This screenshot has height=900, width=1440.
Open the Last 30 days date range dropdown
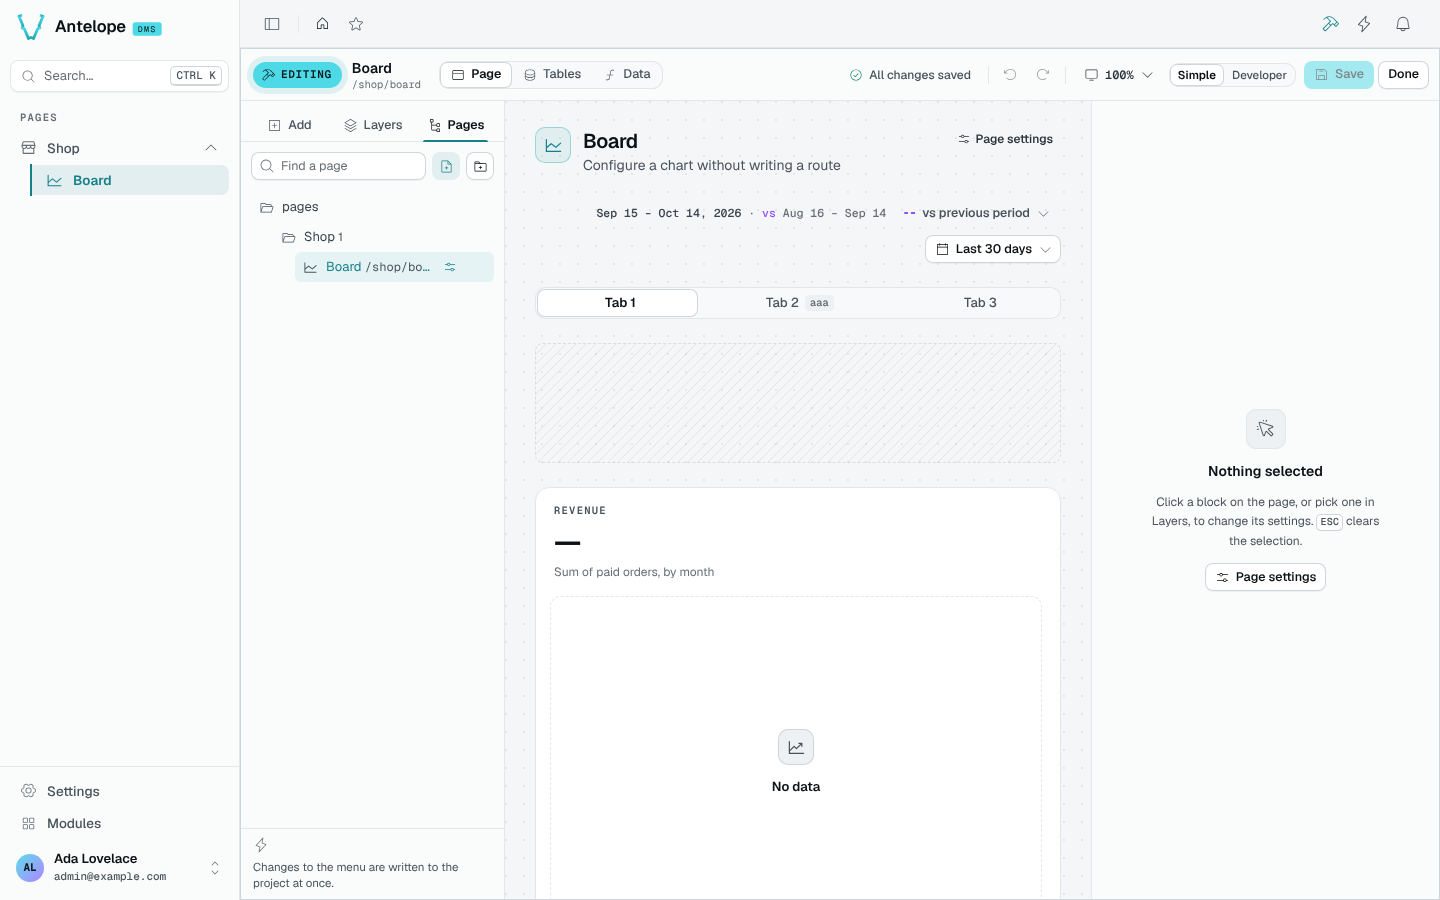tap(993, 249)
